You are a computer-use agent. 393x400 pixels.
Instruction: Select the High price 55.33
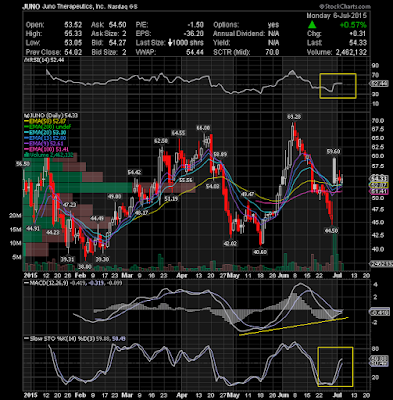pos(73,34)
